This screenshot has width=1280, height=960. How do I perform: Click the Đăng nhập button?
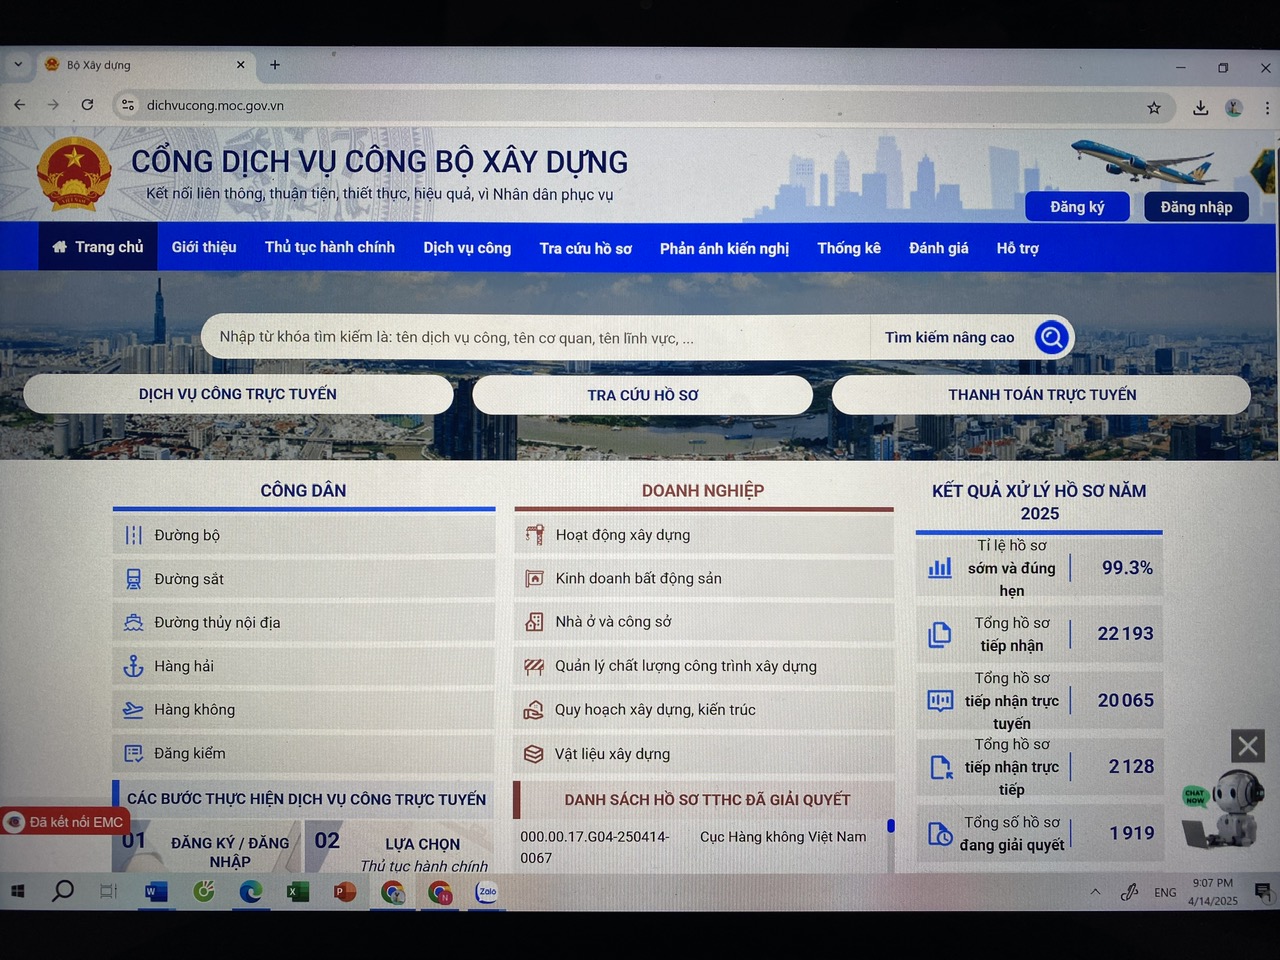click(1196, 207)
